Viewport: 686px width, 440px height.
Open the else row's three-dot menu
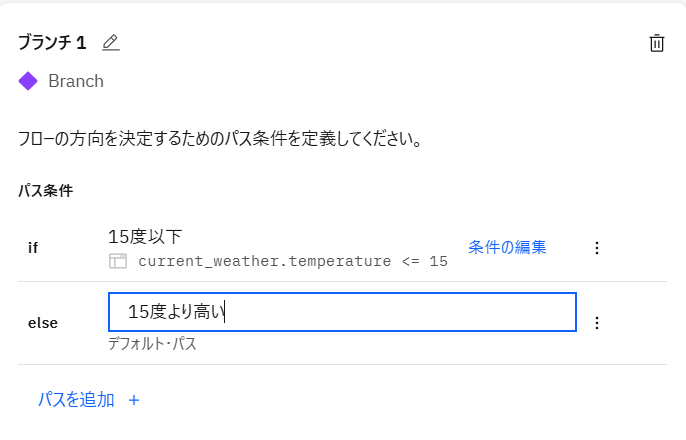point(597,322)
